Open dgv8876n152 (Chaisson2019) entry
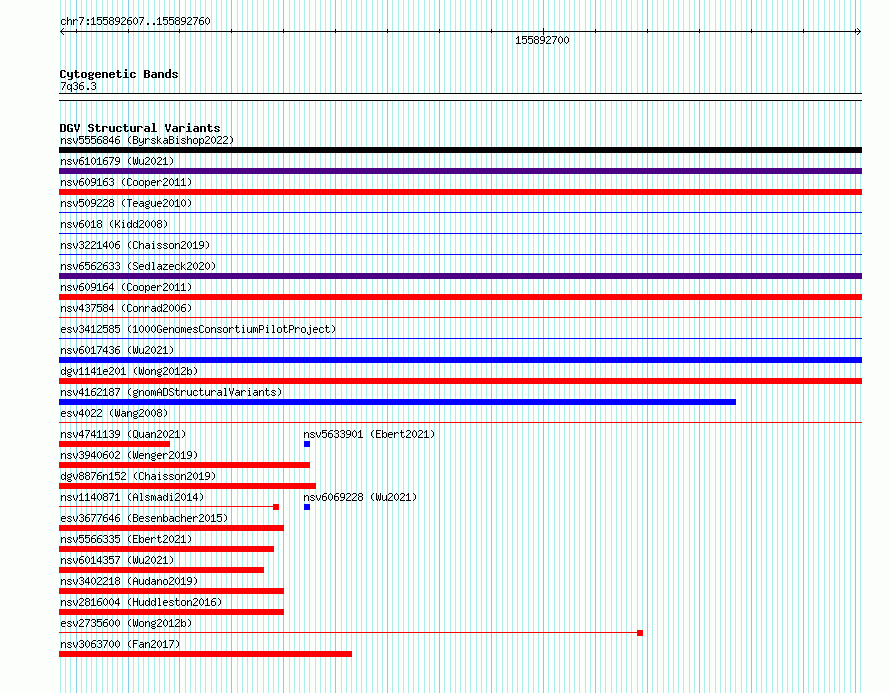 coord(138,476)
